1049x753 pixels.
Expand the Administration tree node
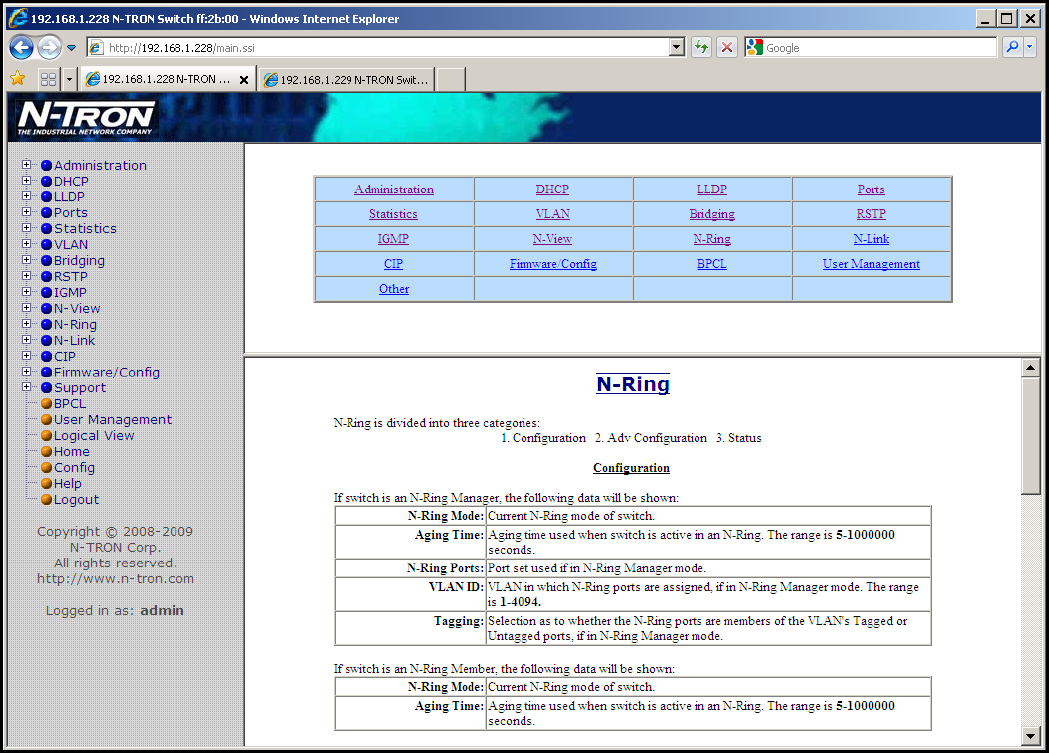click(x=27, y=166)
